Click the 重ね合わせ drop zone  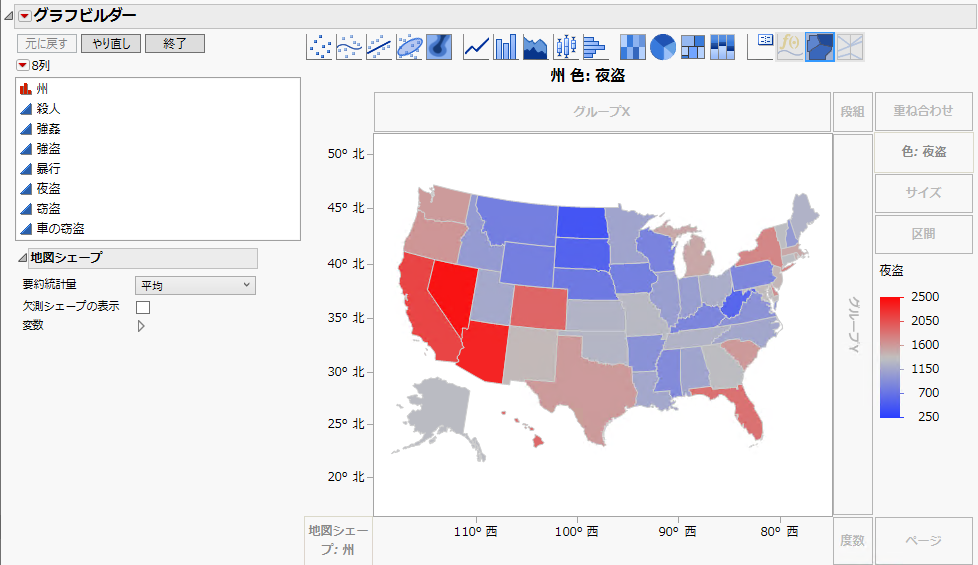click(923, 111)
